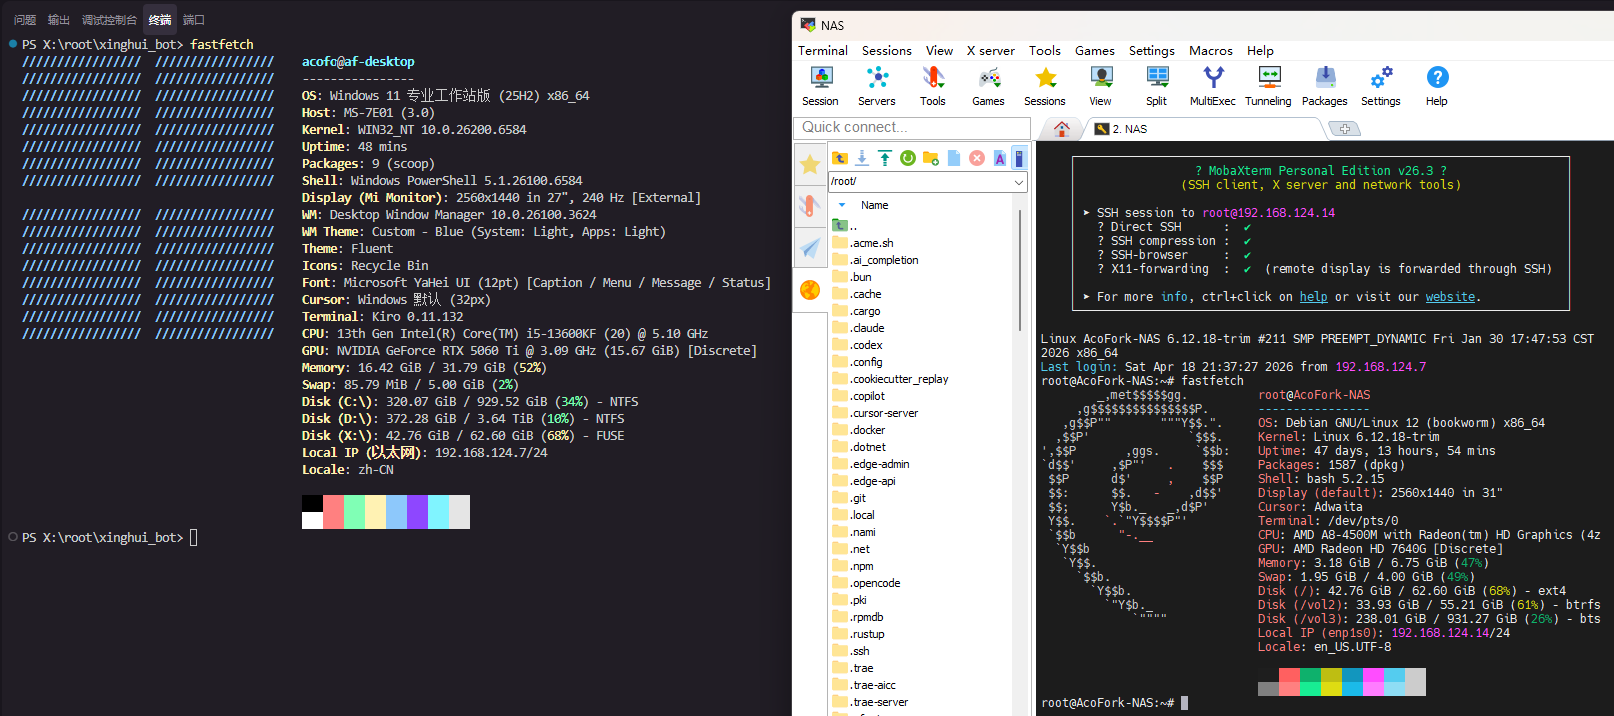Refresh the current SFTP folder
The image size is (1614, 716).
tap(908, 158)
